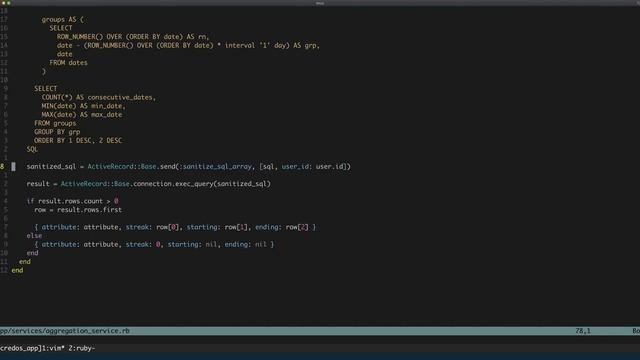Click the 'row = result.rows.first' line
640x360 pixels.
coord(78,210)
